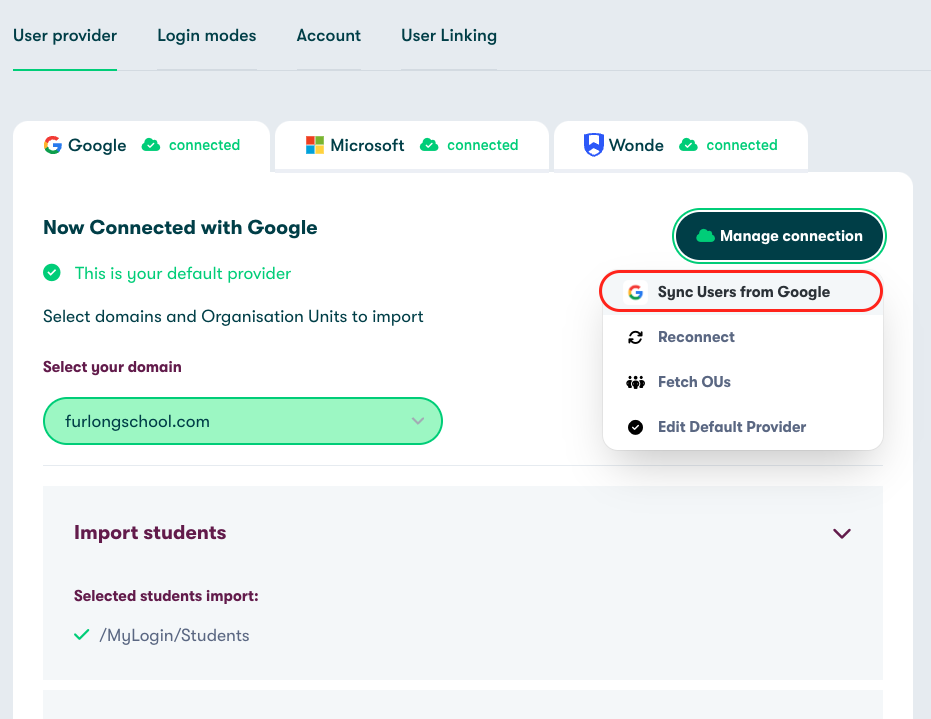The height and width of the screenshot is (719, 931).
Task: Go to the User Linking tab
Action: tap(449, 36)
